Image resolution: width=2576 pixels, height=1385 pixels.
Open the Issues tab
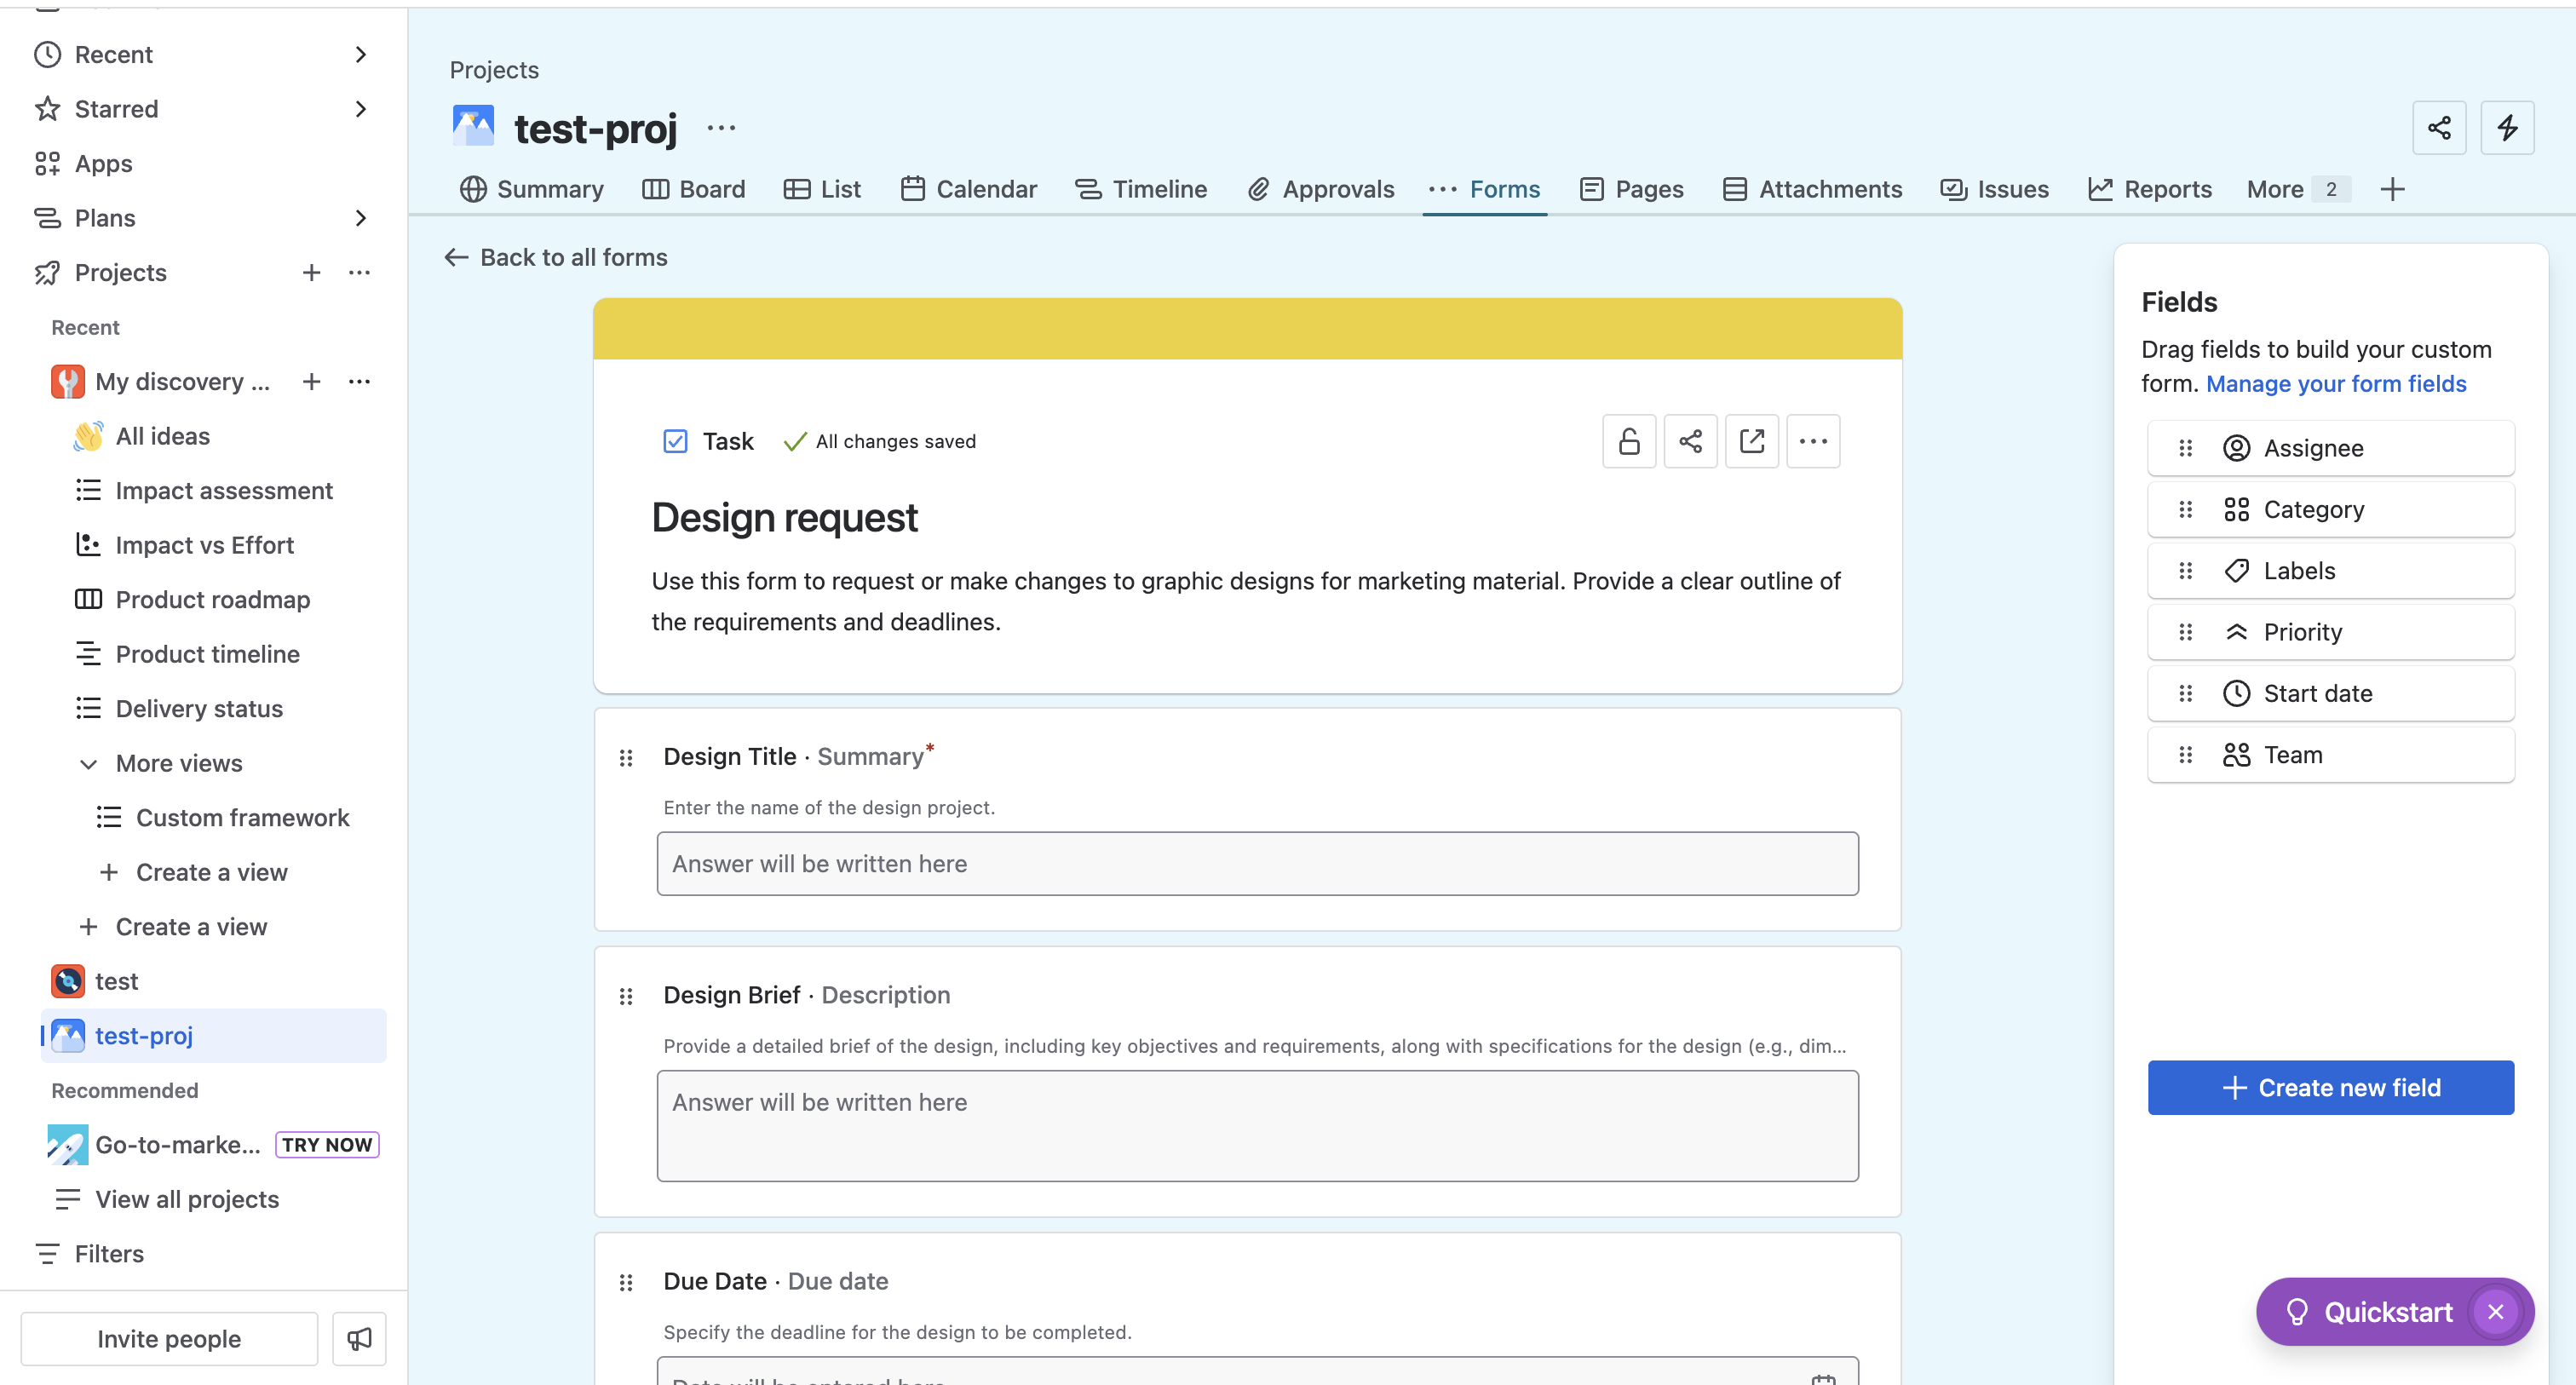1994,189
